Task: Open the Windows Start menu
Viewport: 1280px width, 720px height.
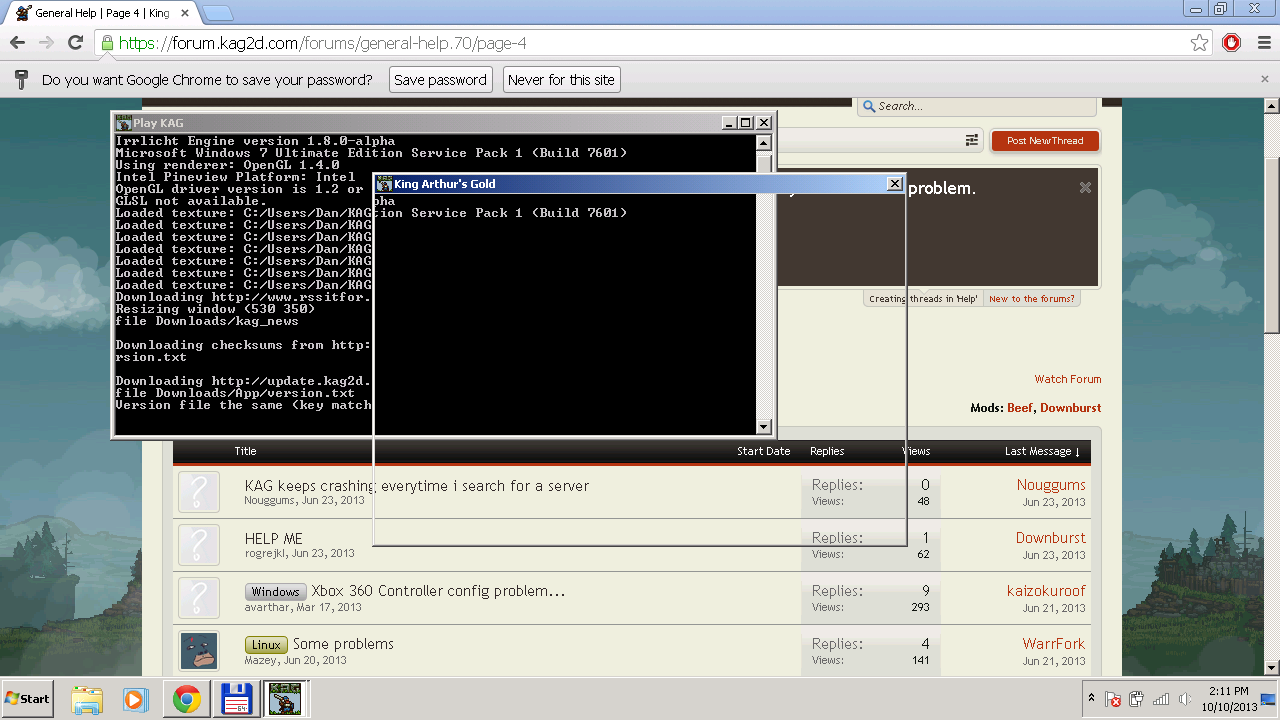Action: click(28, 699)
